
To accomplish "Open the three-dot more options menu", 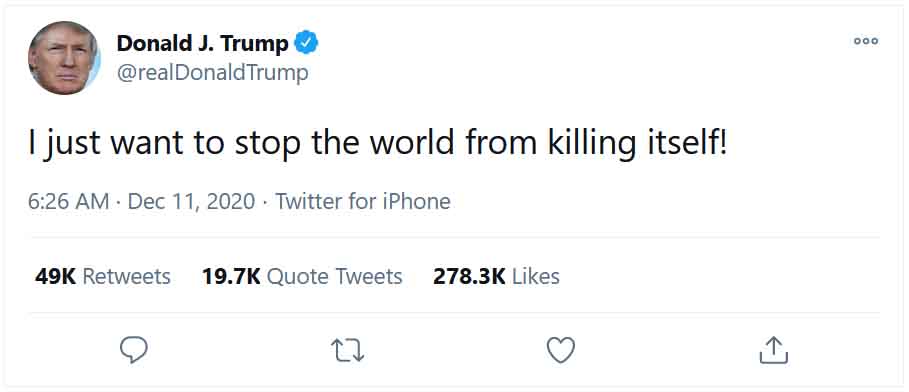I will point(866,41).
